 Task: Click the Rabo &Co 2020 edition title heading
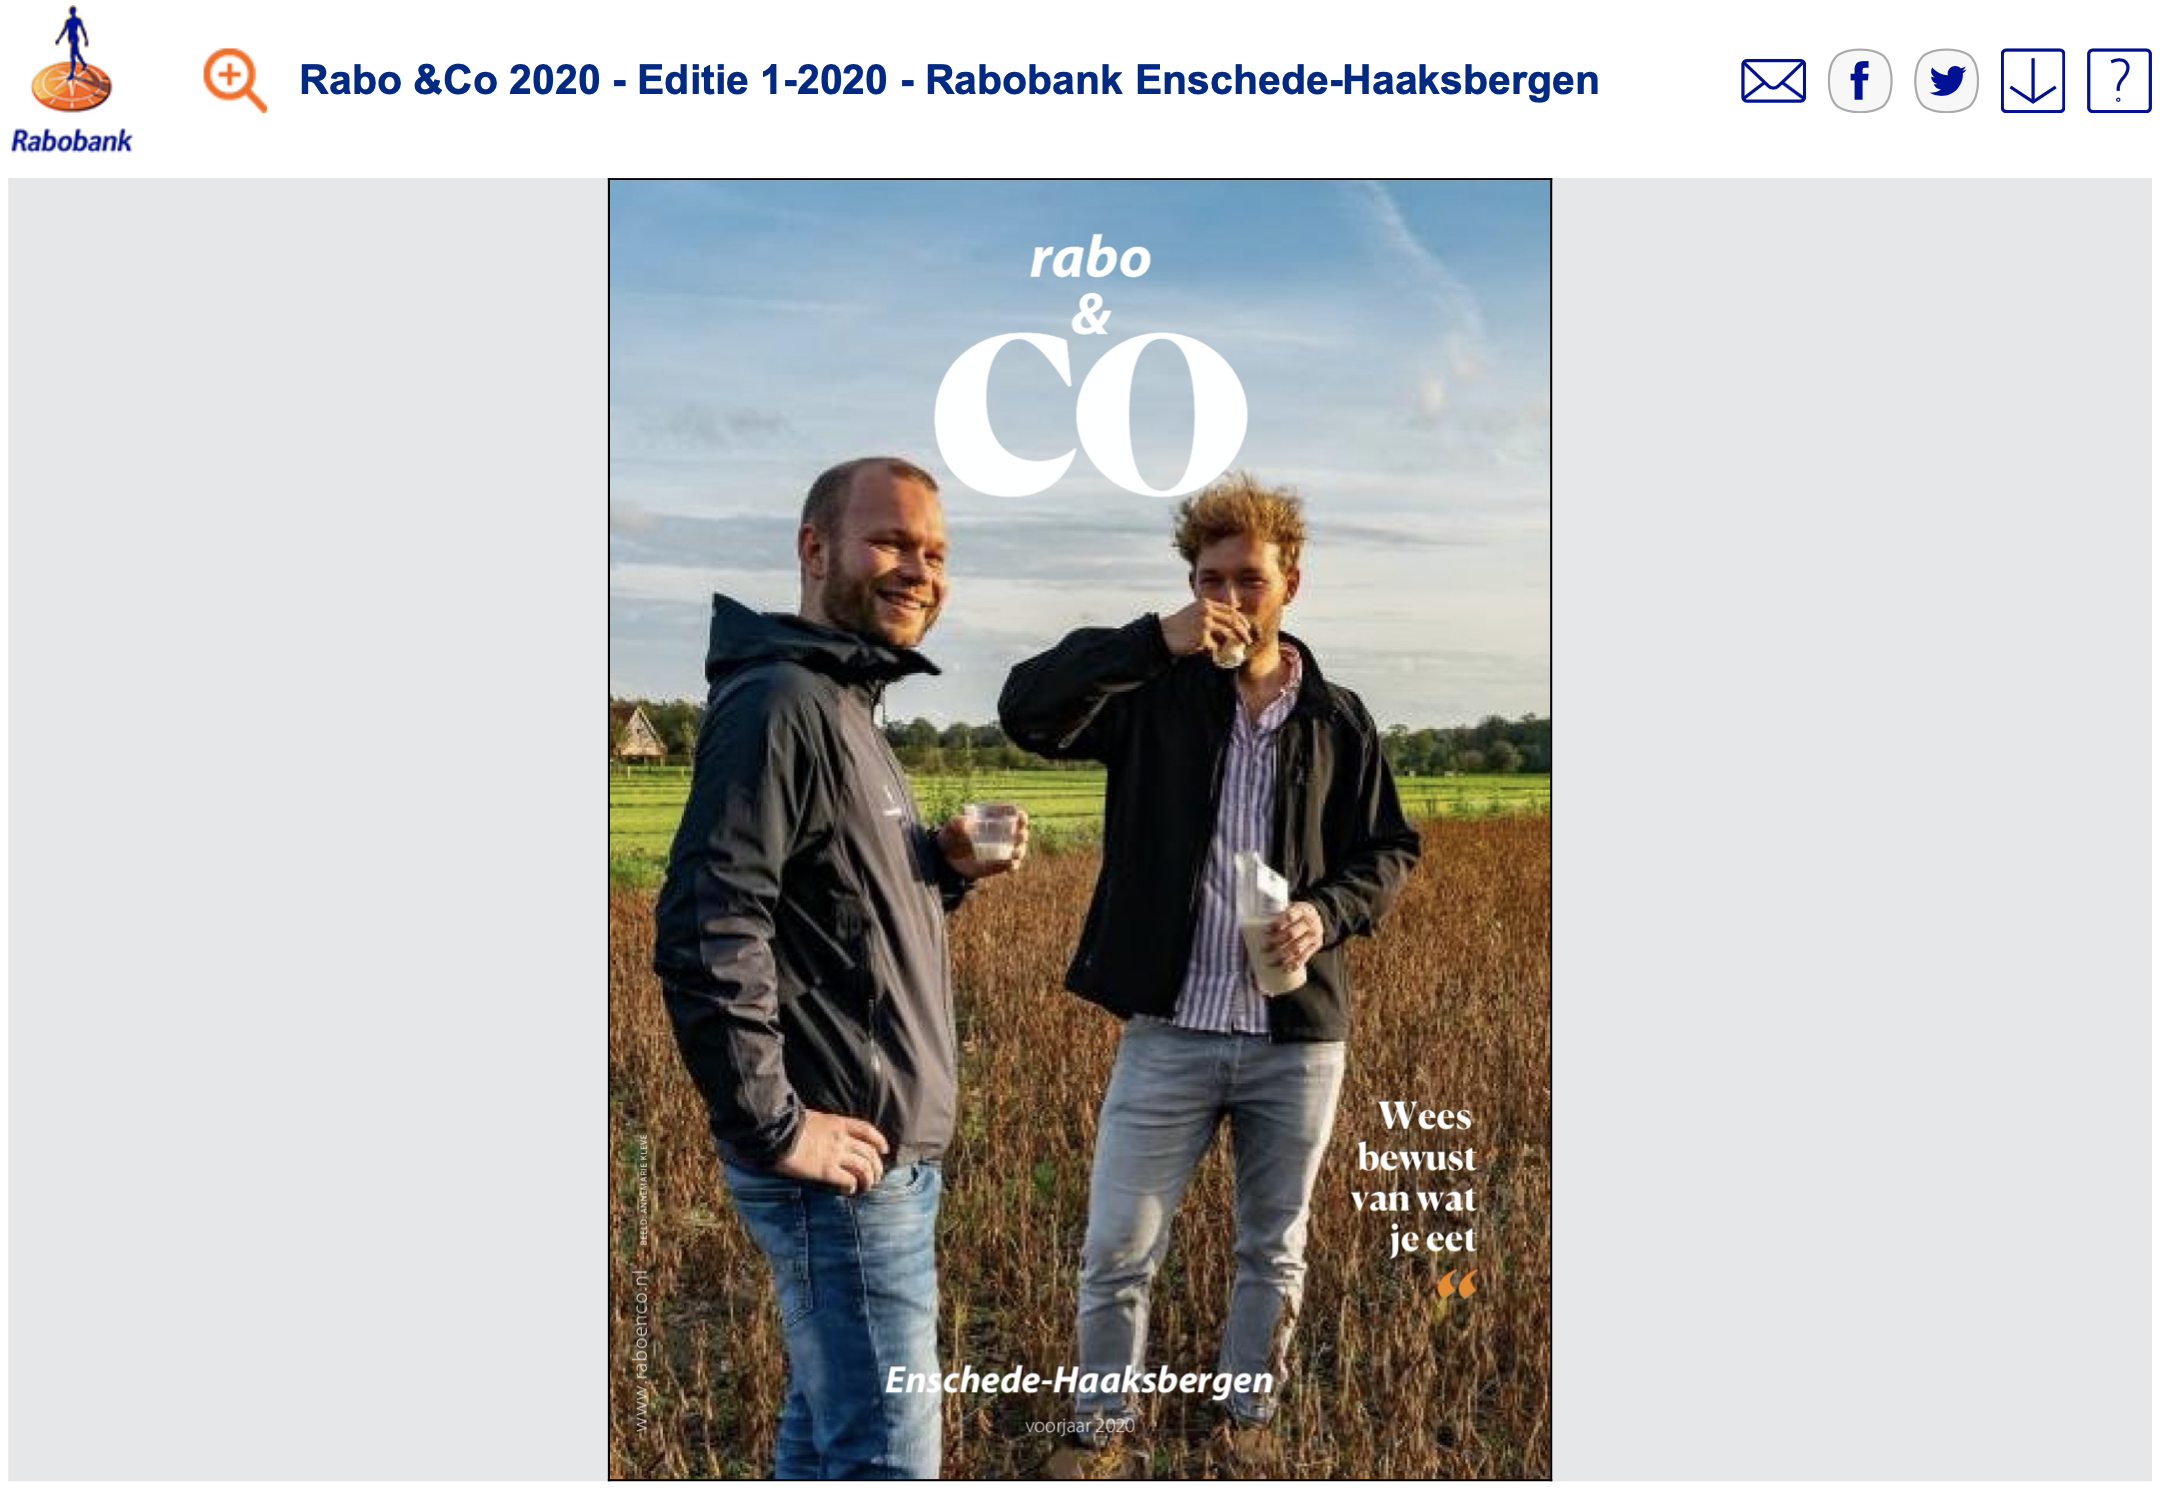[x=949, y=80]
